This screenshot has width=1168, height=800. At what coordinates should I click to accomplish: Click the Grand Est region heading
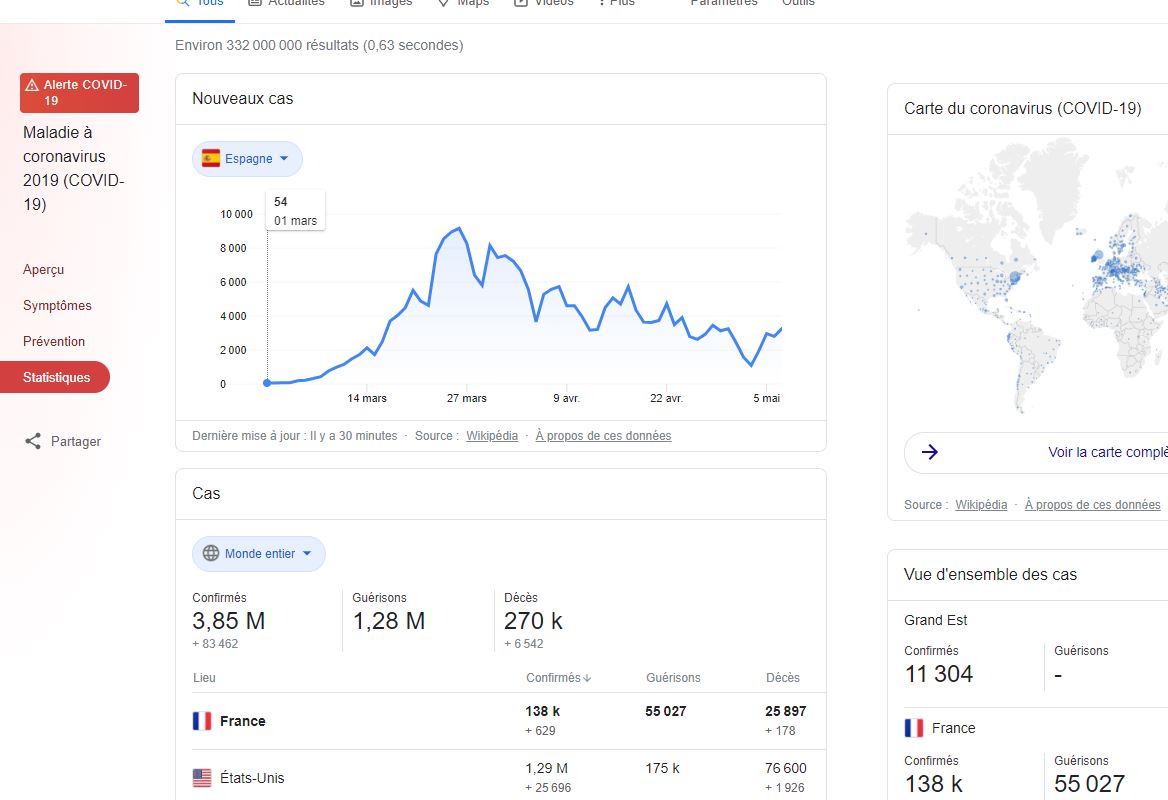[936, 620]
